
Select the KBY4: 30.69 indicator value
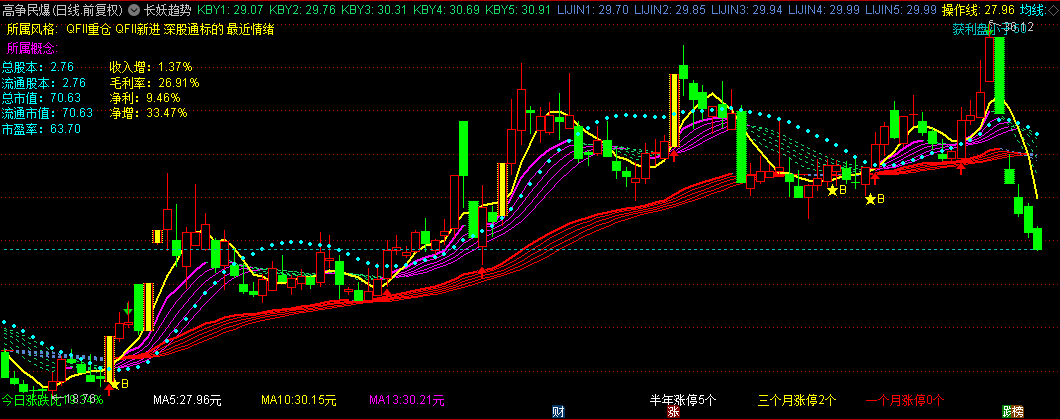click(446, 11)
